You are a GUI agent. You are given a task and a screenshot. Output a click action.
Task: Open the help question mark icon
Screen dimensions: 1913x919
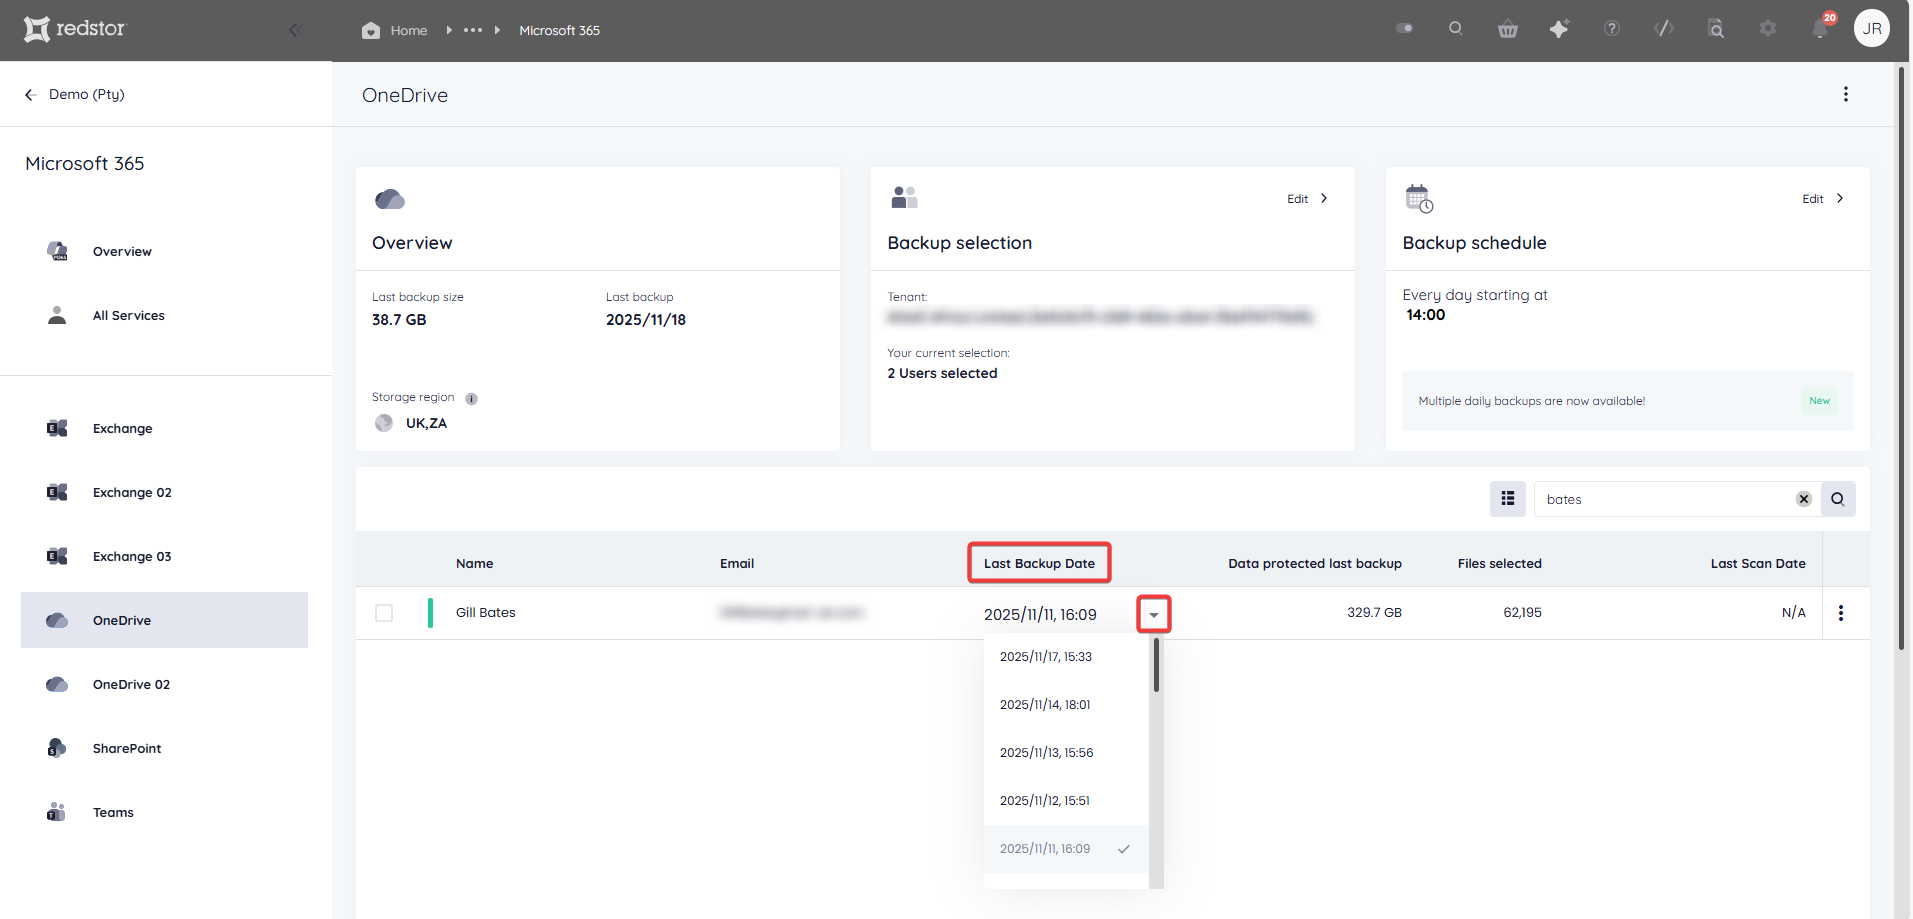[1612, 28]
